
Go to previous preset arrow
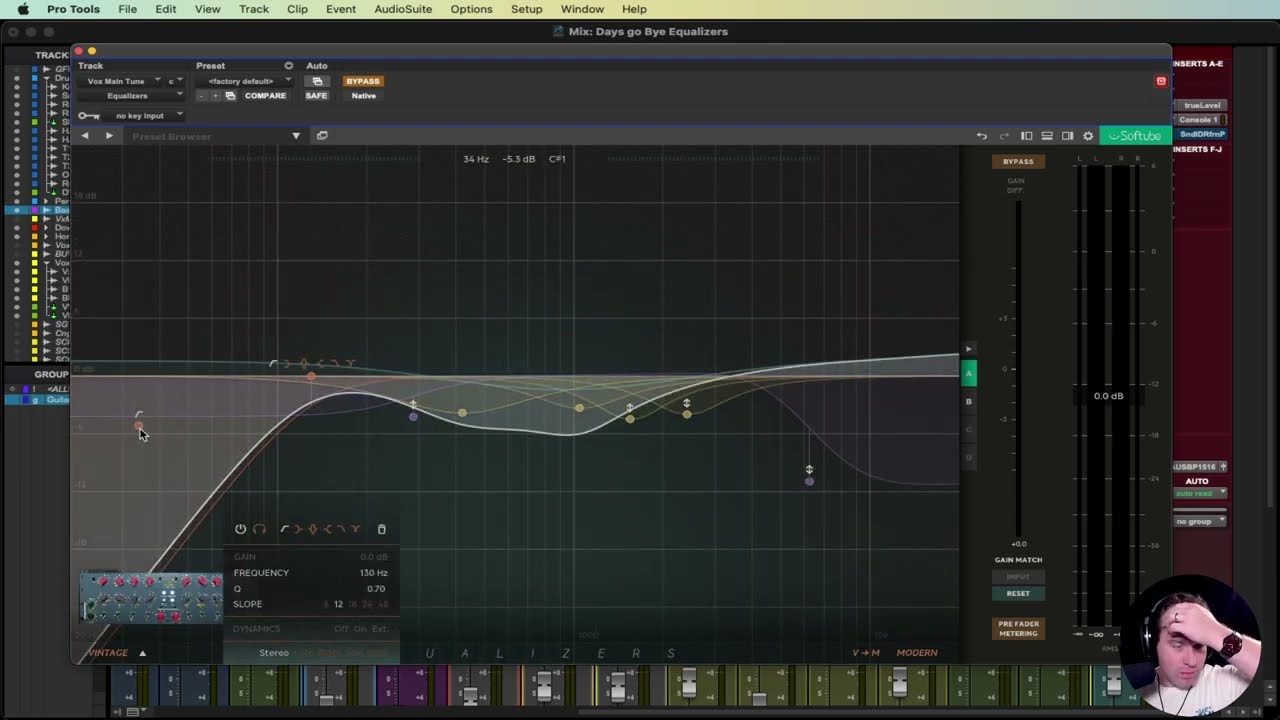pyautogui.click(x=85, y=136)
